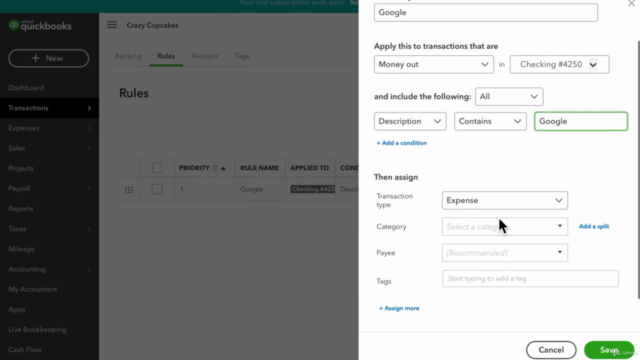This screenshot has height=360, width=640.
Task: Click the Checking #425 account tag in table
Action: click(x=313, y=189)
